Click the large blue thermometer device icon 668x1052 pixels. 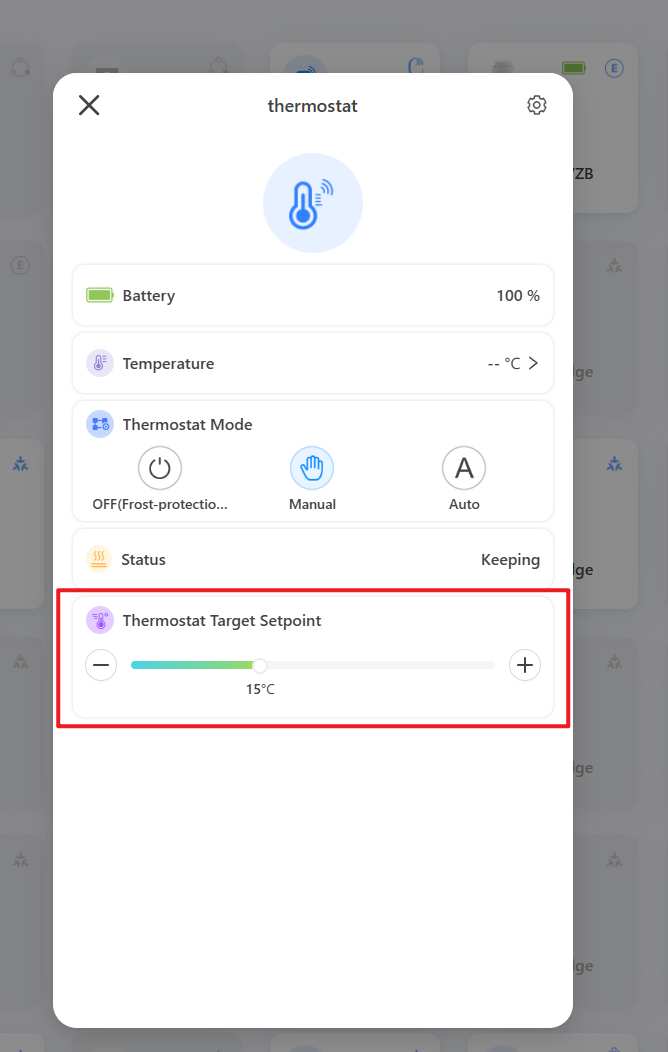click(x=313, y=203)
